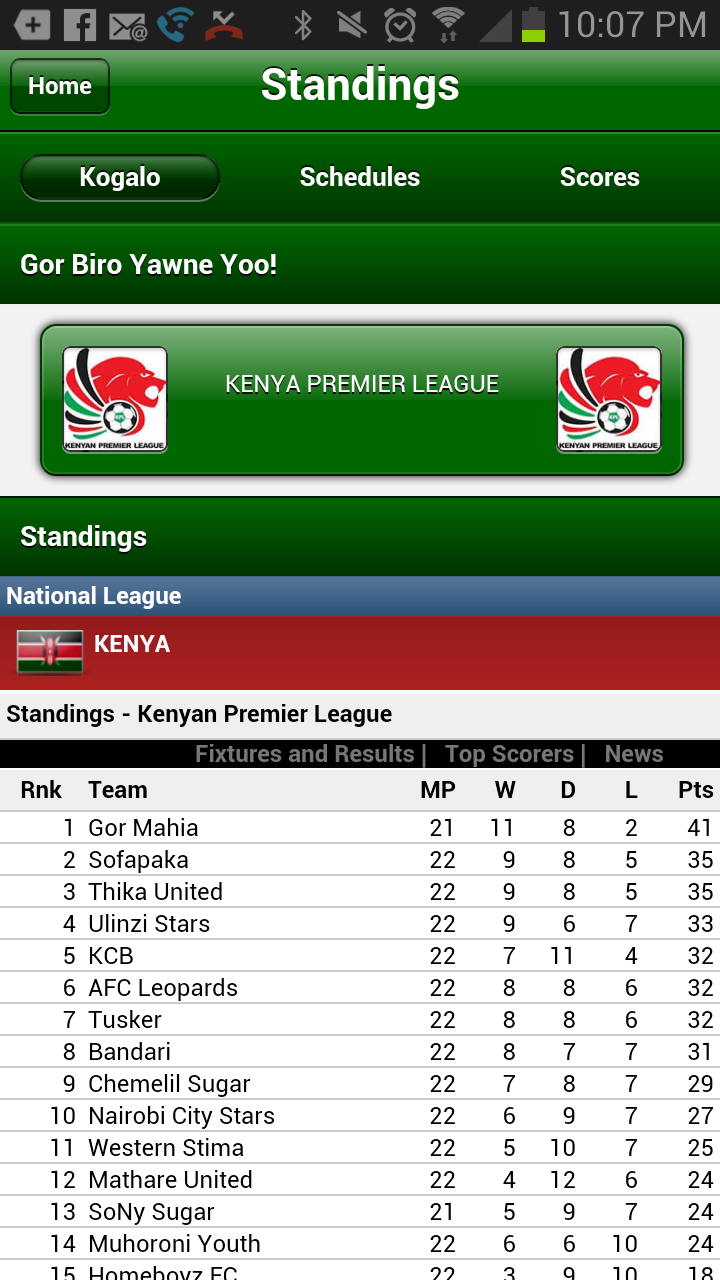Tap the right Kenyan Premier League logo
This screenshot has width=720, height=1280.
tap(608, 399)
